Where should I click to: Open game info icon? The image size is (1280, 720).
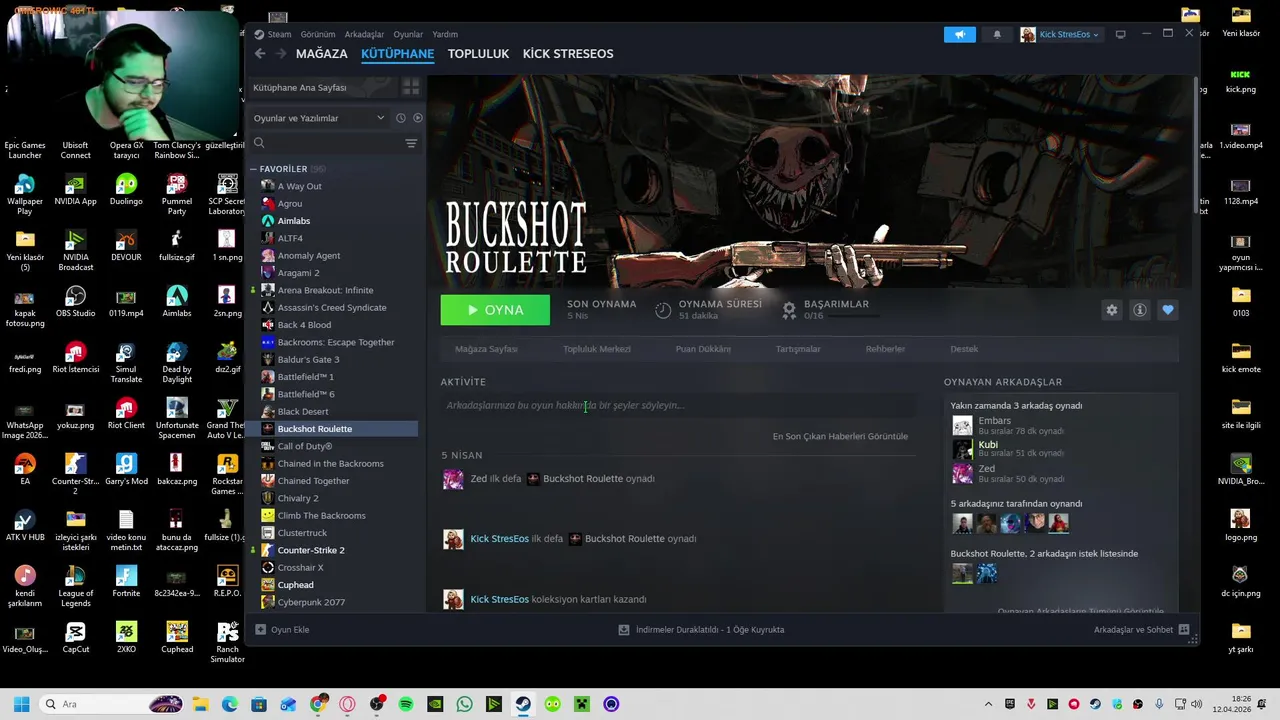point(1139,310)
